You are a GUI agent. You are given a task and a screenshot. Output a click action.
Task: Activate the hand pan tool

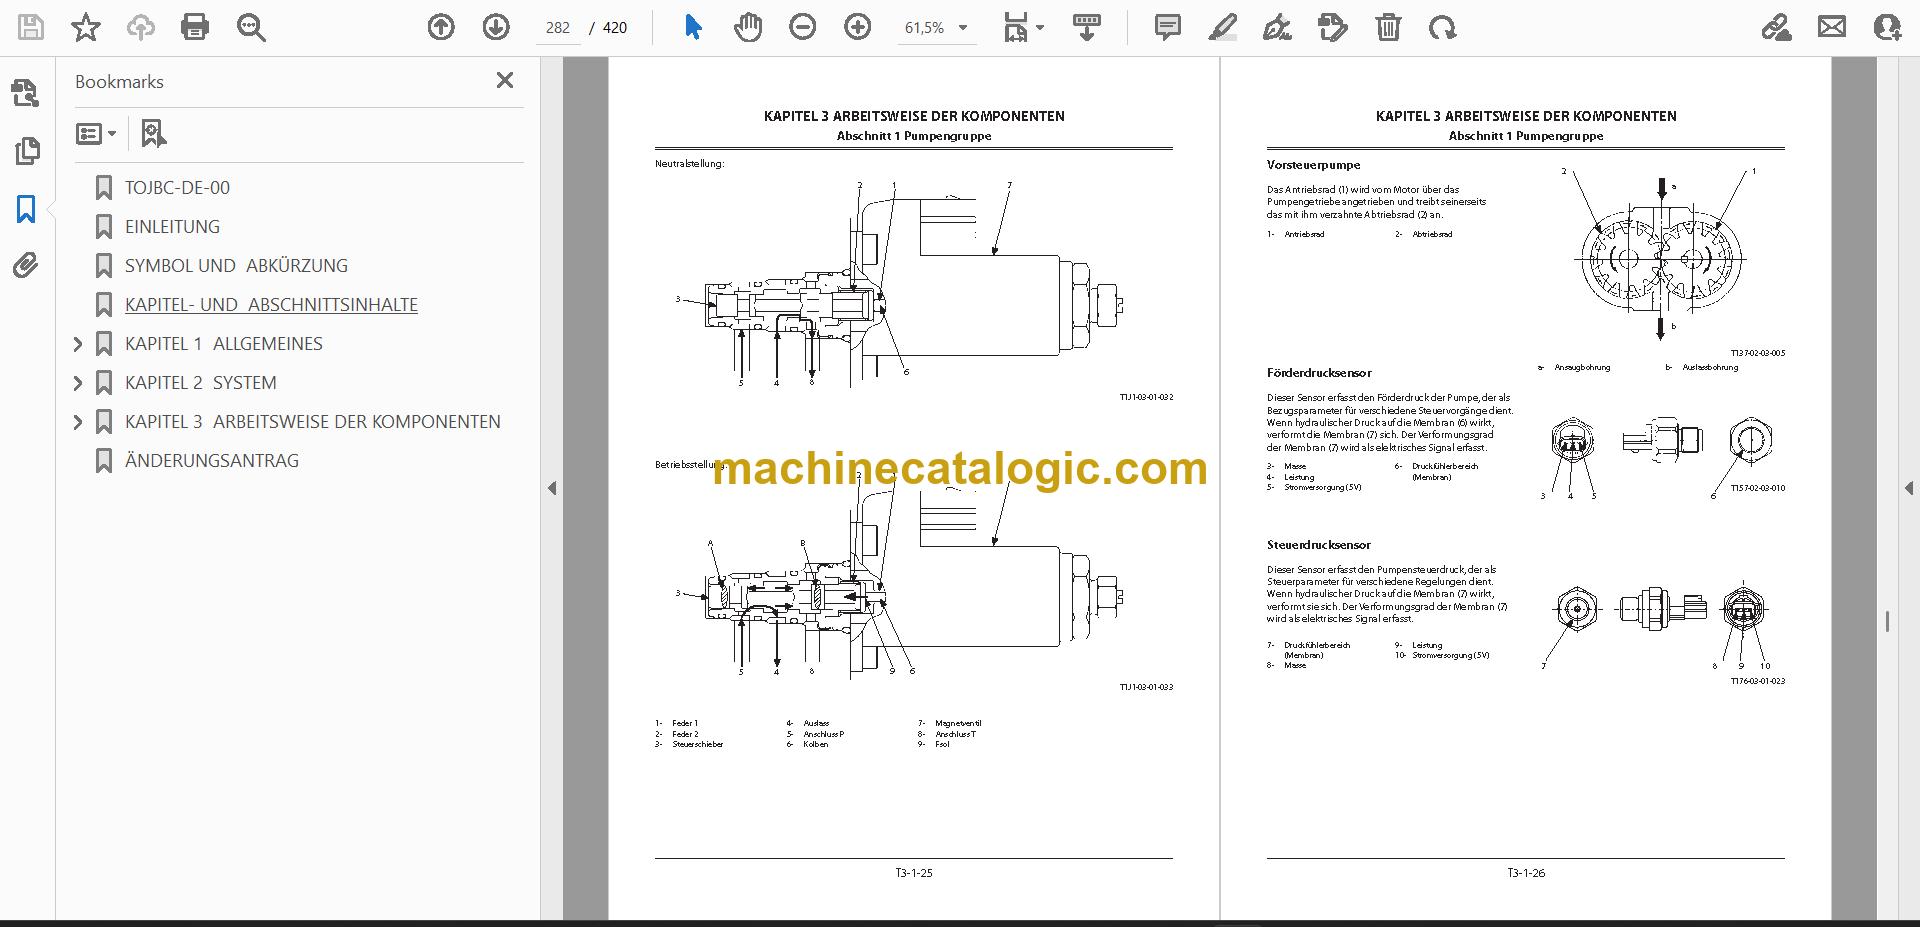(747, 27)
